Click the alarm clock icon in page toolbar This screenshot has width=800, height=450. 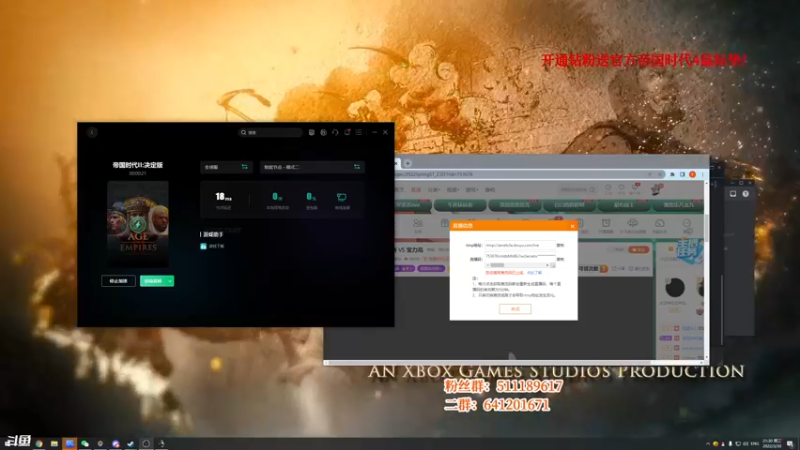606,223
